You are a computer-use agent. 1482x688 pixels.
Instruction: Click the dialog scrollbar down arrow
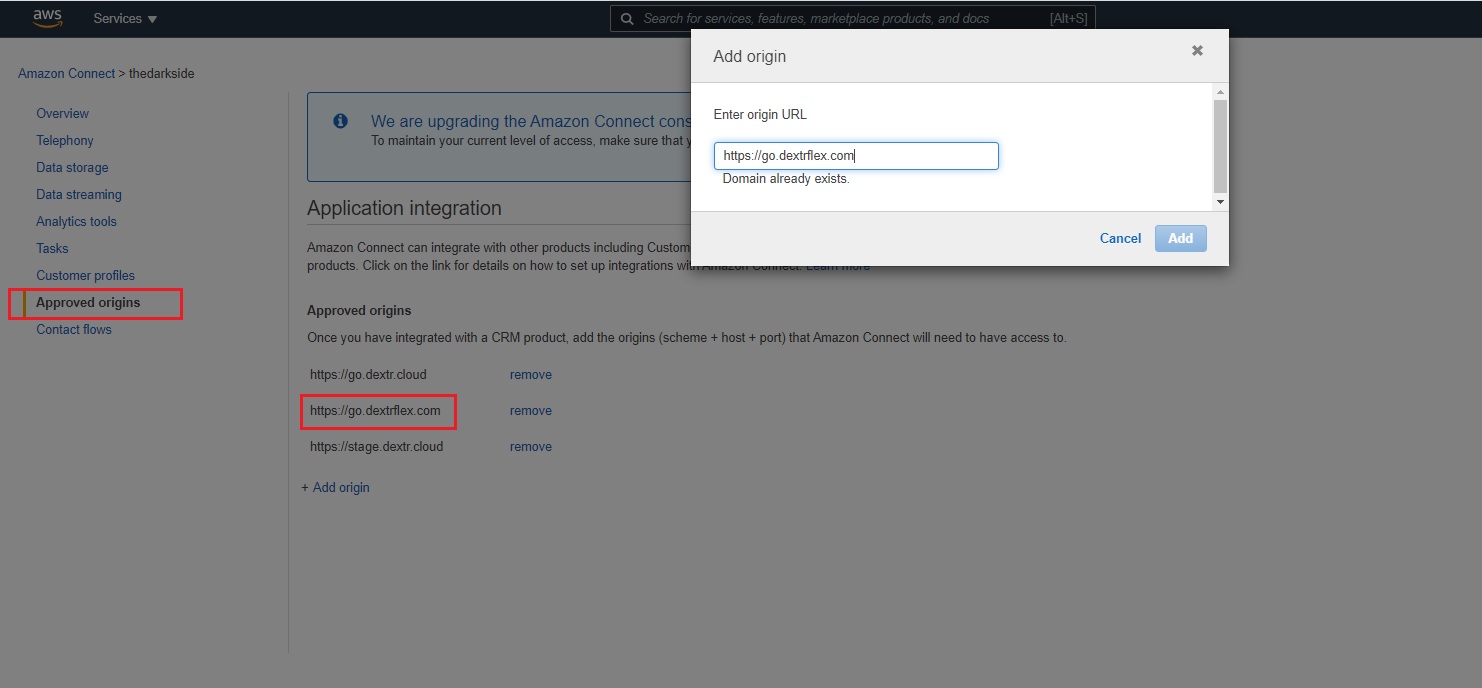click(x=1220, y=202)
